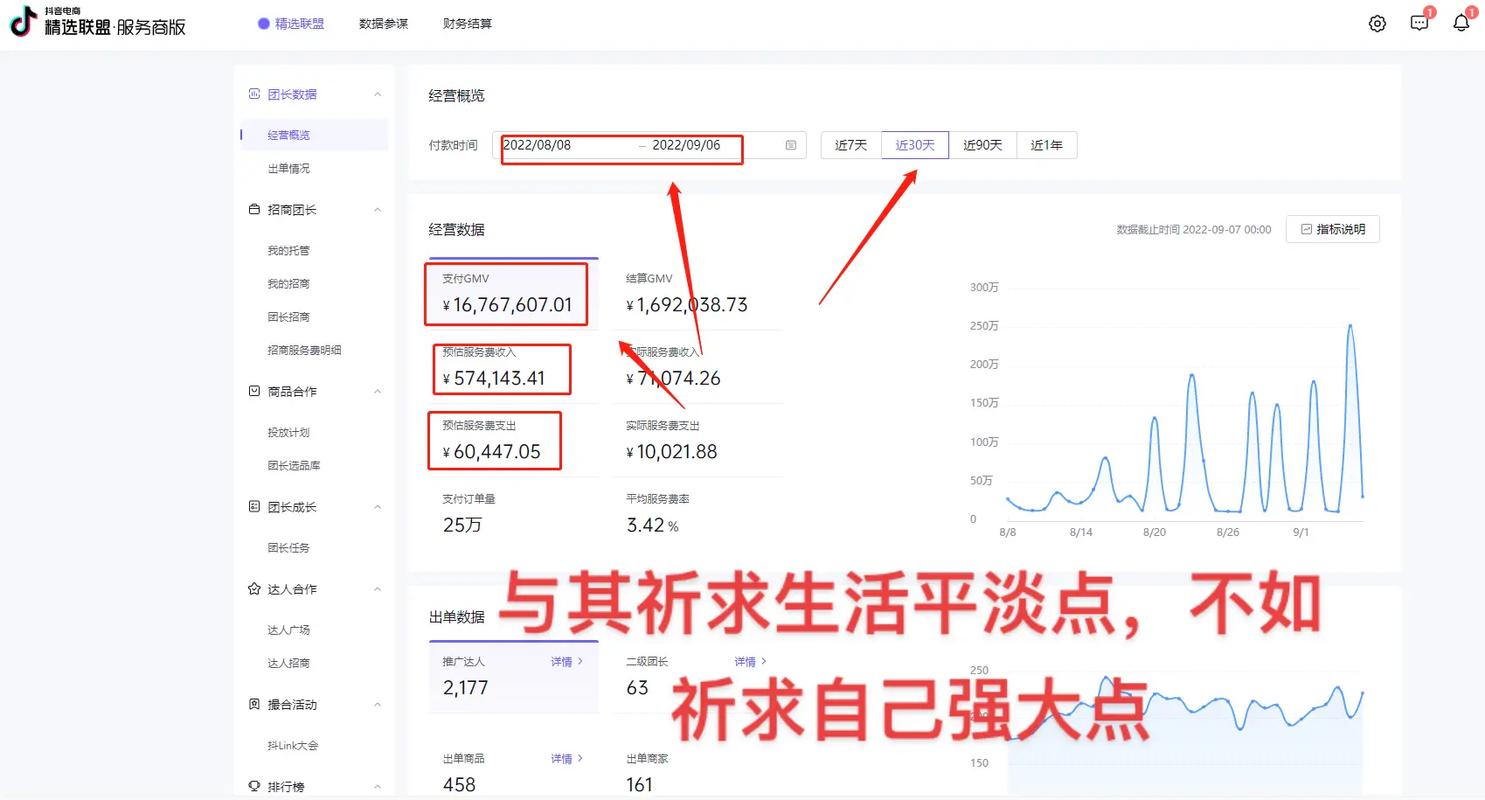Collapse the 达人合作 section chevron
Screen dimensions: 1485x800
click(x=377, y=589)
